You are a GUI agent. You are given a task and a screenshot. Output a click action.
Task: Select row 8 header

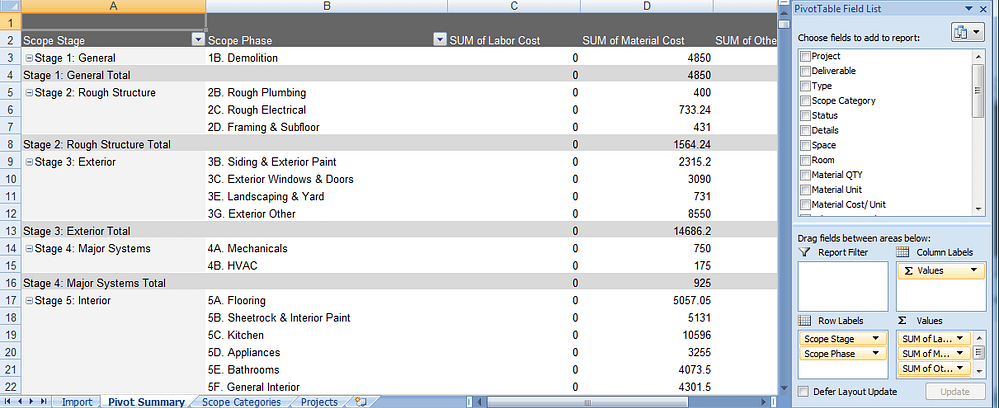point(10,144)
